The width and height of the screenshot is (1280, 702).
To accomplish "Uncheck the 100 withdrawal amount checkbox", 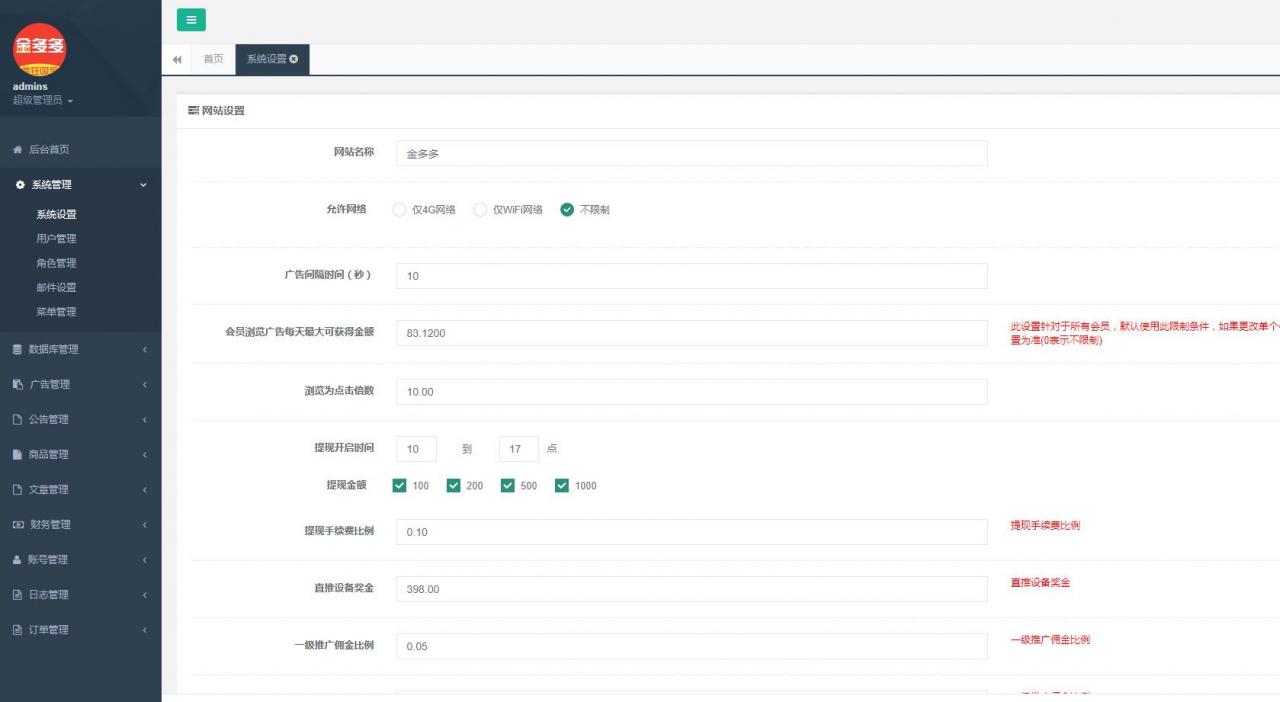I will click(400, 486).
